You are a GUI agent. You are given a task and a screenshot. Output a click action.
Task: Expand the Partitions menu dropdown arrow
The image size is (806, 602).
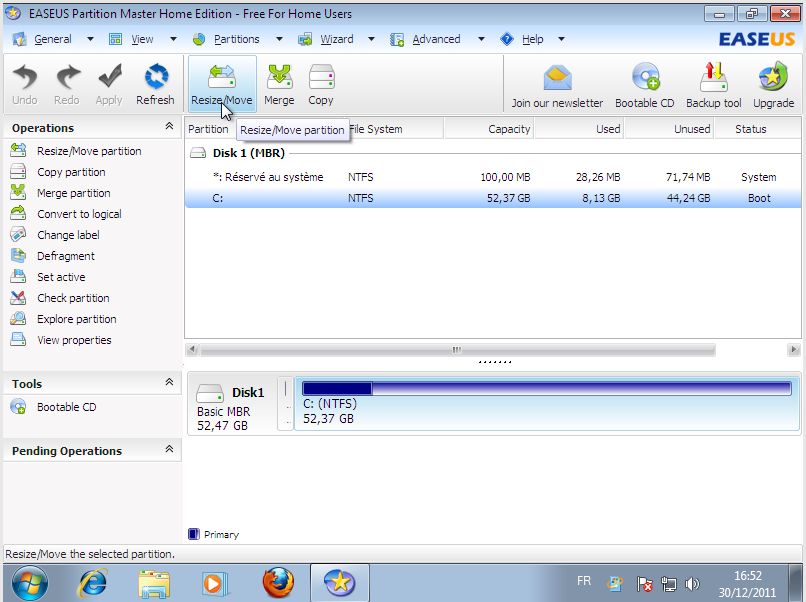pos(279,39)
